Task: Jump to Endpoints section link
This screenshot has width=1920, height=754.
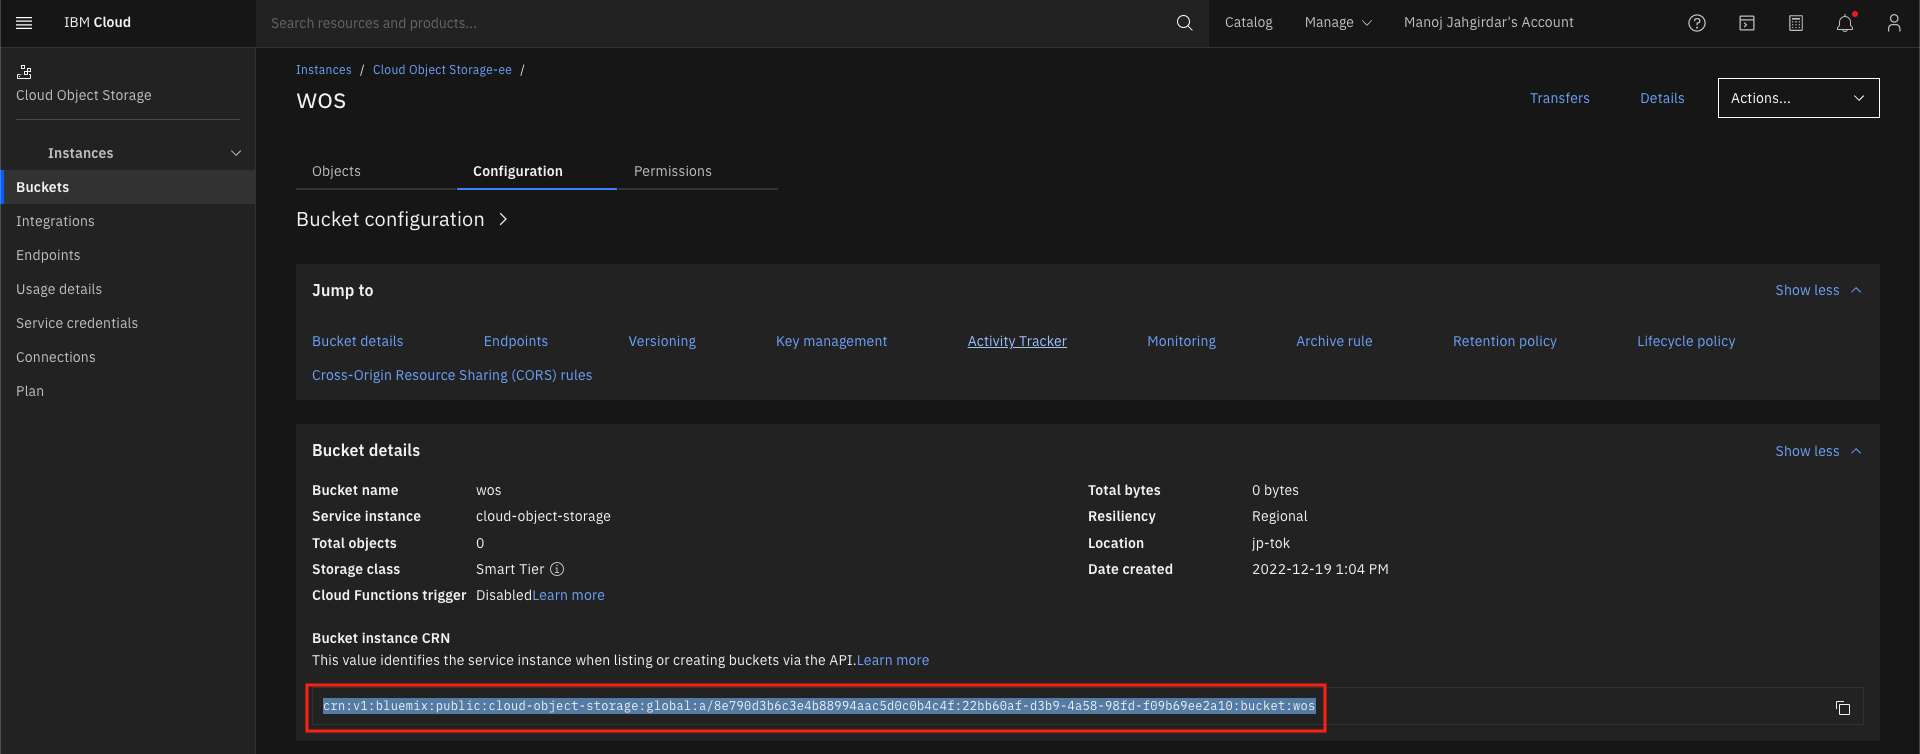Action: click(x=516, y=341)
